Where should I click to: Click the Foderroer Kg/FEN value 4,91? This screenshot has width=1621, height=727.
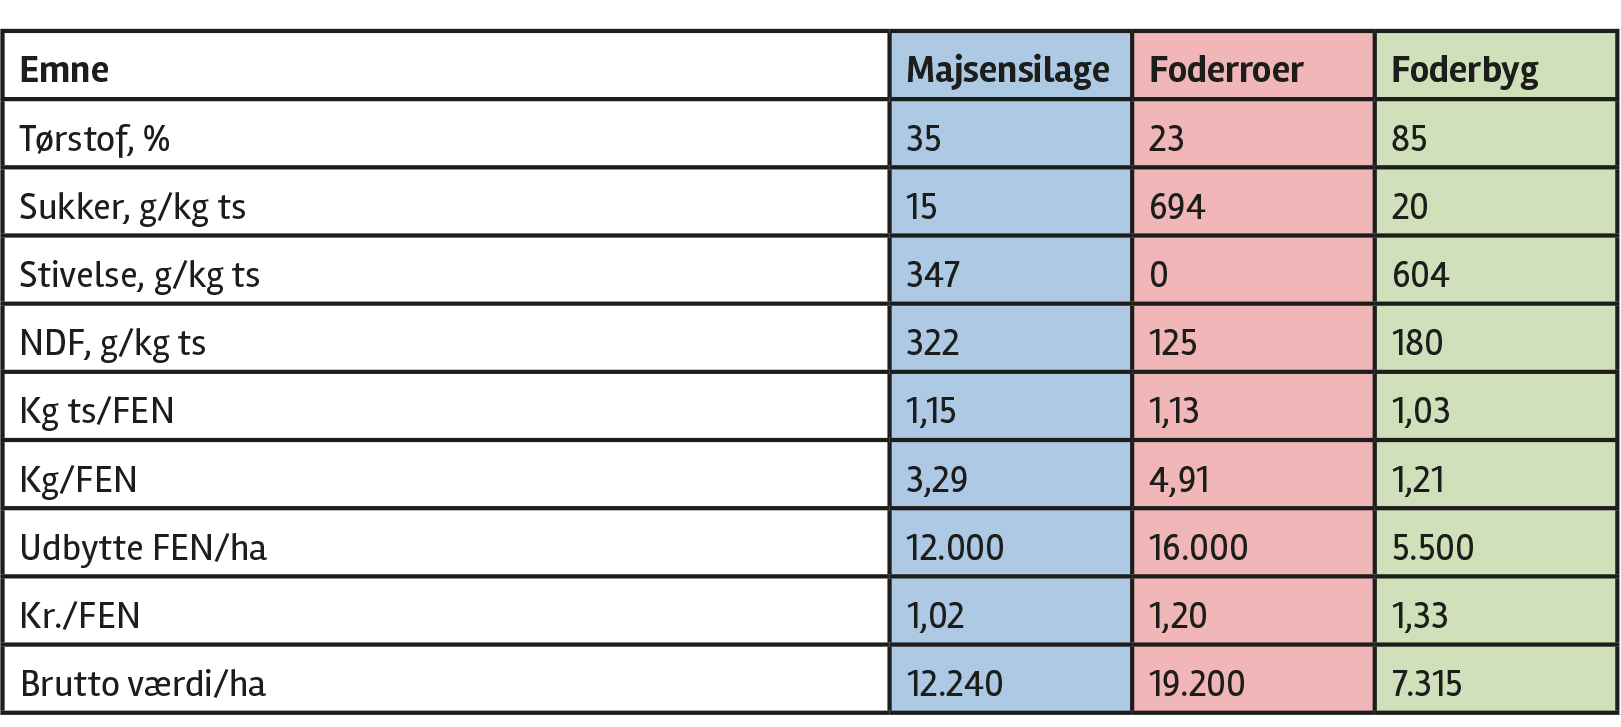[1178, 480]
